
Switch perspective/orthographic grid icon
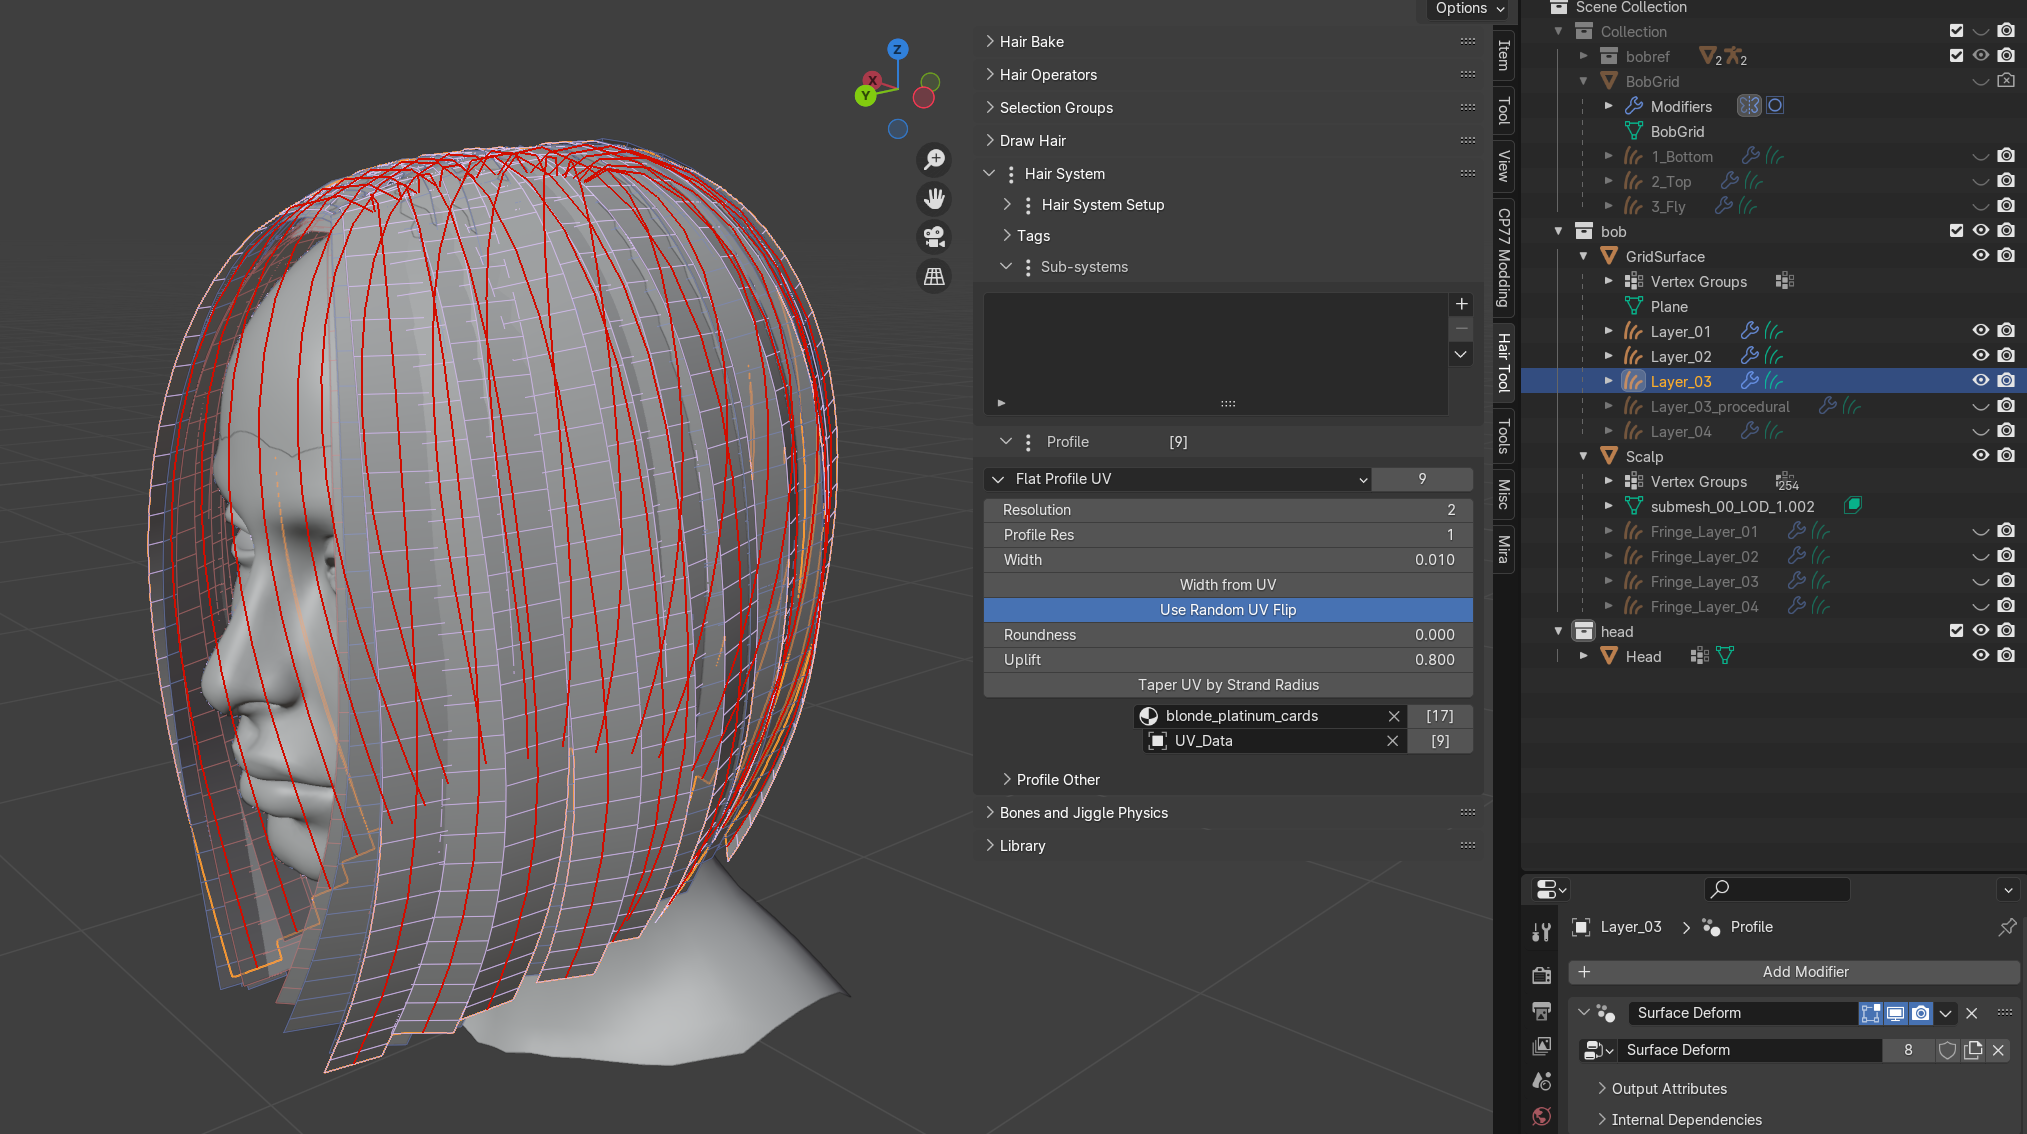[x=934, y=276]
